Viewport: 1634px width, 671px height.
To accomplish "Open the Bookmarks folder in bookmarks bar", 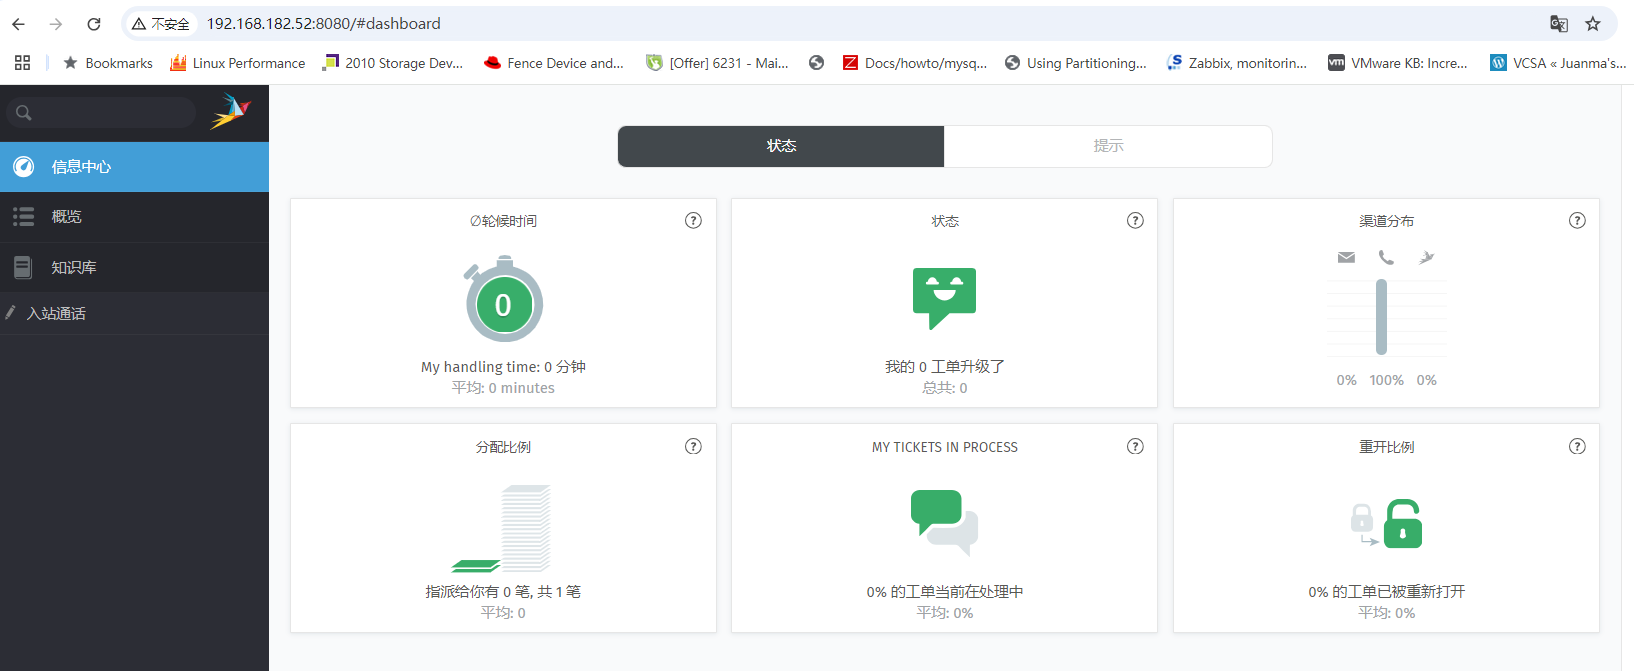I will pos(108,63).
